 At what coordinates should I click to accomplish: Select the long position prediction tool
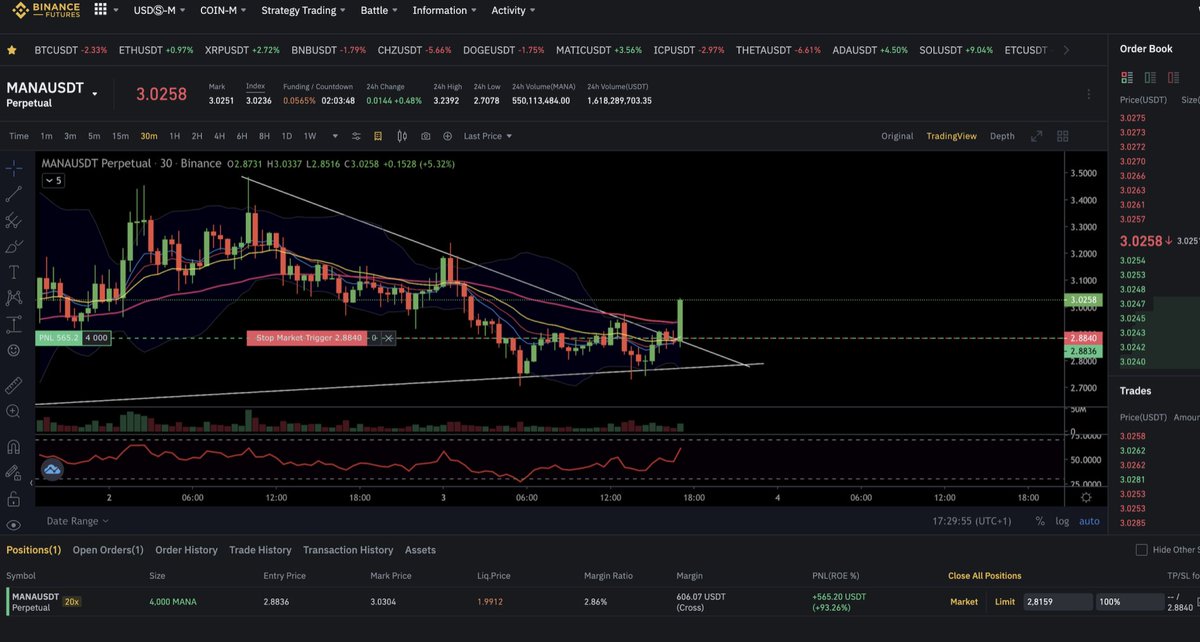14,323
